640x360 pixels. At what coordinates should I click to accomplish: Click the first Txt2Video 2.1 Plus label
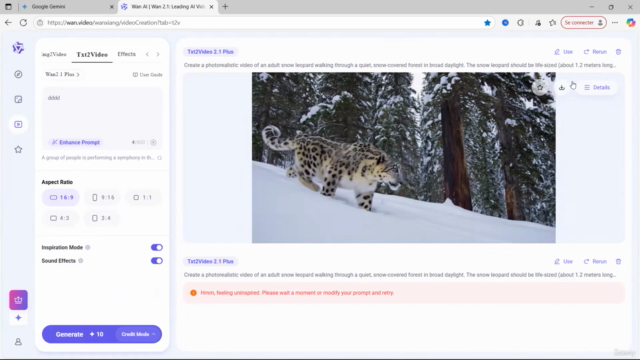[210, 52]
